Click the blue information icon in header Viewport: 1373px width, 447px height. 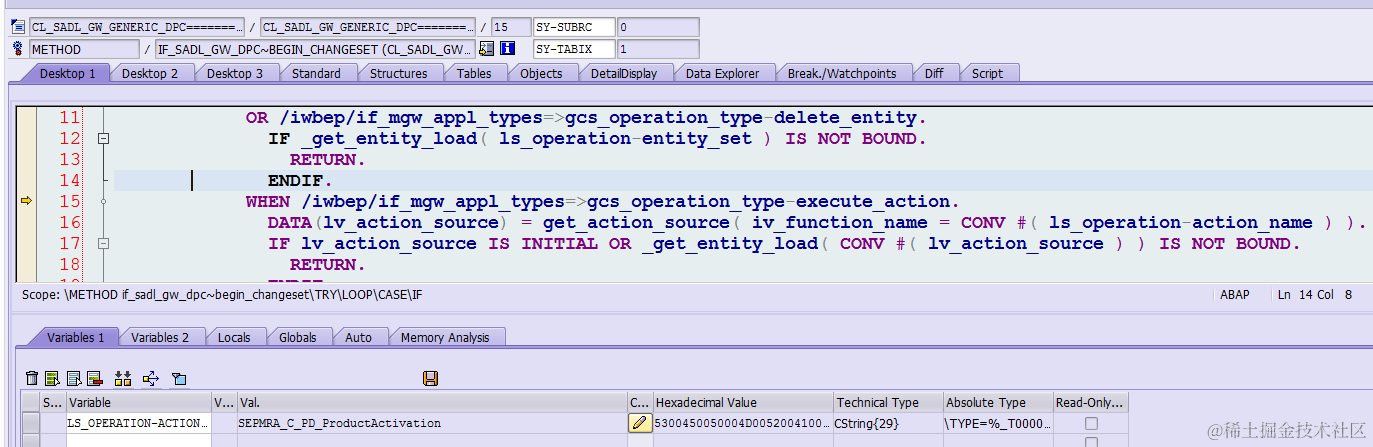point(507,48)
